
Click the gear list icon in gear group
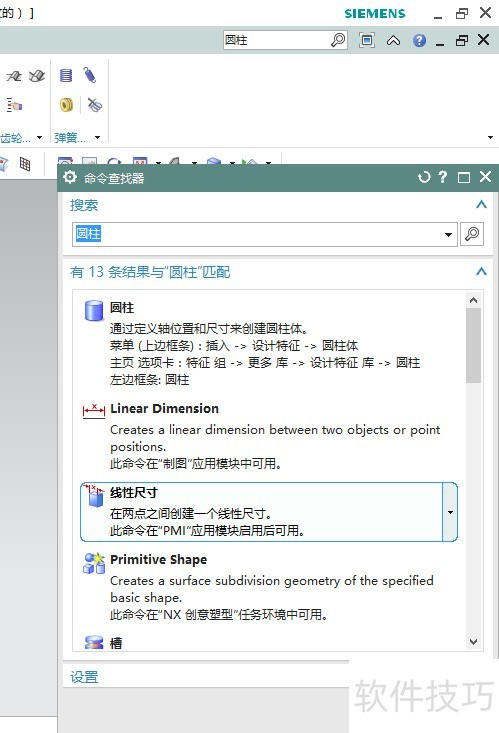point(14,105)
